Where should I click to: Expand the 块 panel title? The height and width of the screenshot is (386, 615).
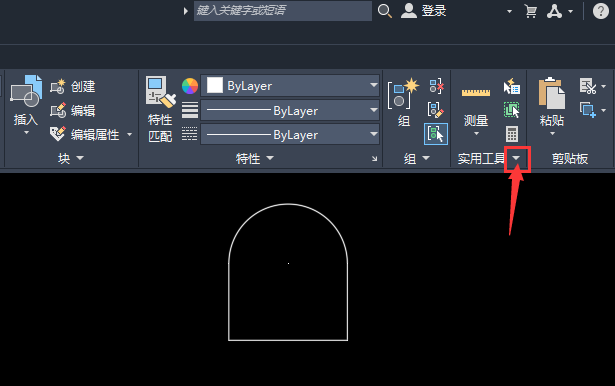(x=71, y=158)
